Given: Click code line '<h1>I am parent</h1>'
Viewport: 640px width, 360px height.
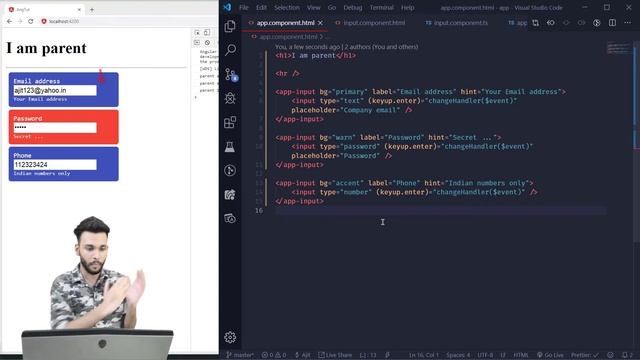Looking at the screenshot, I should coord(316,56).
